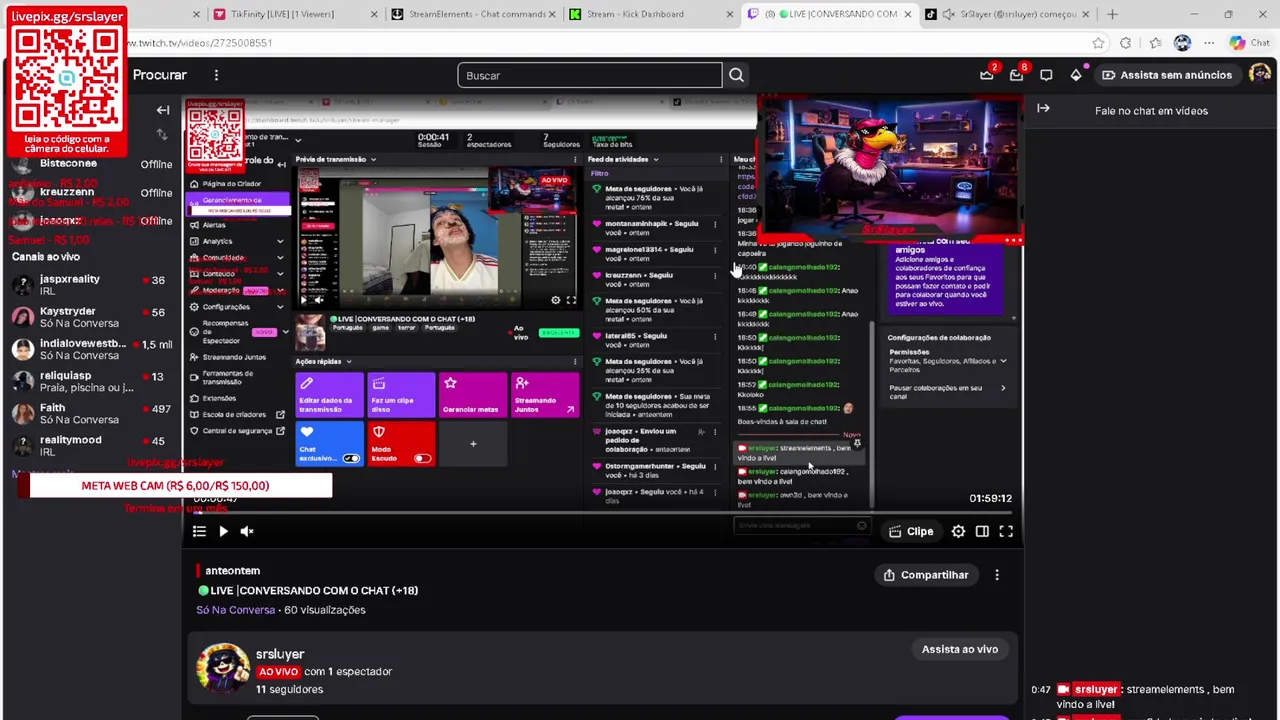Screen dimensions: 1280x720
Task: Add page to favorites star
Action: pyautogui.click(x=1099, y=43)
